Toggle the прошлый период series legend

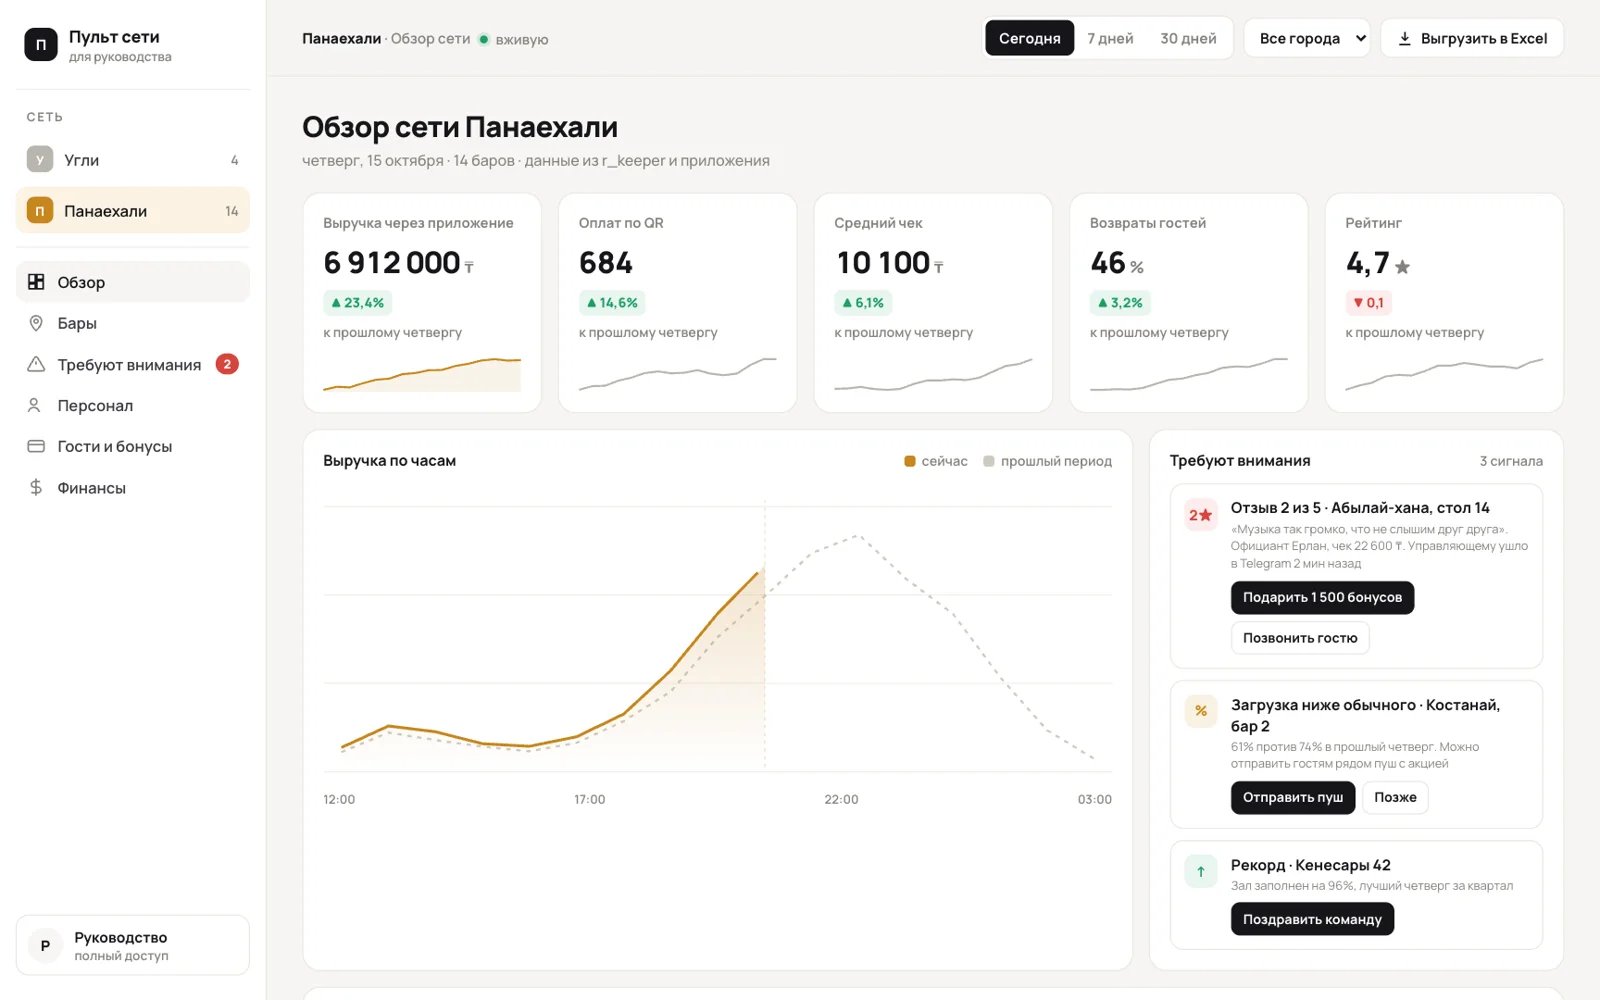pyautogui.click(x=1047, y=461)
